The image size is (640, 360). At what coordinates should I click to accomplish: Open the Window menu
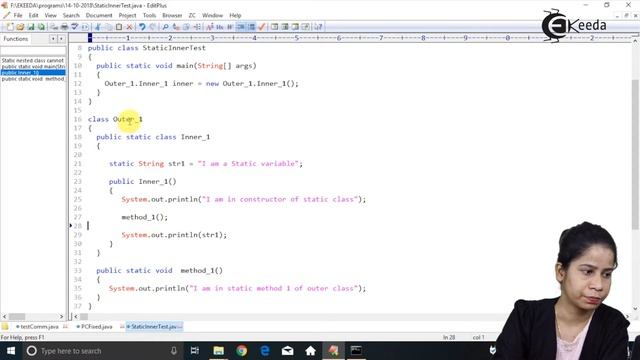click(x=212, y=16)
